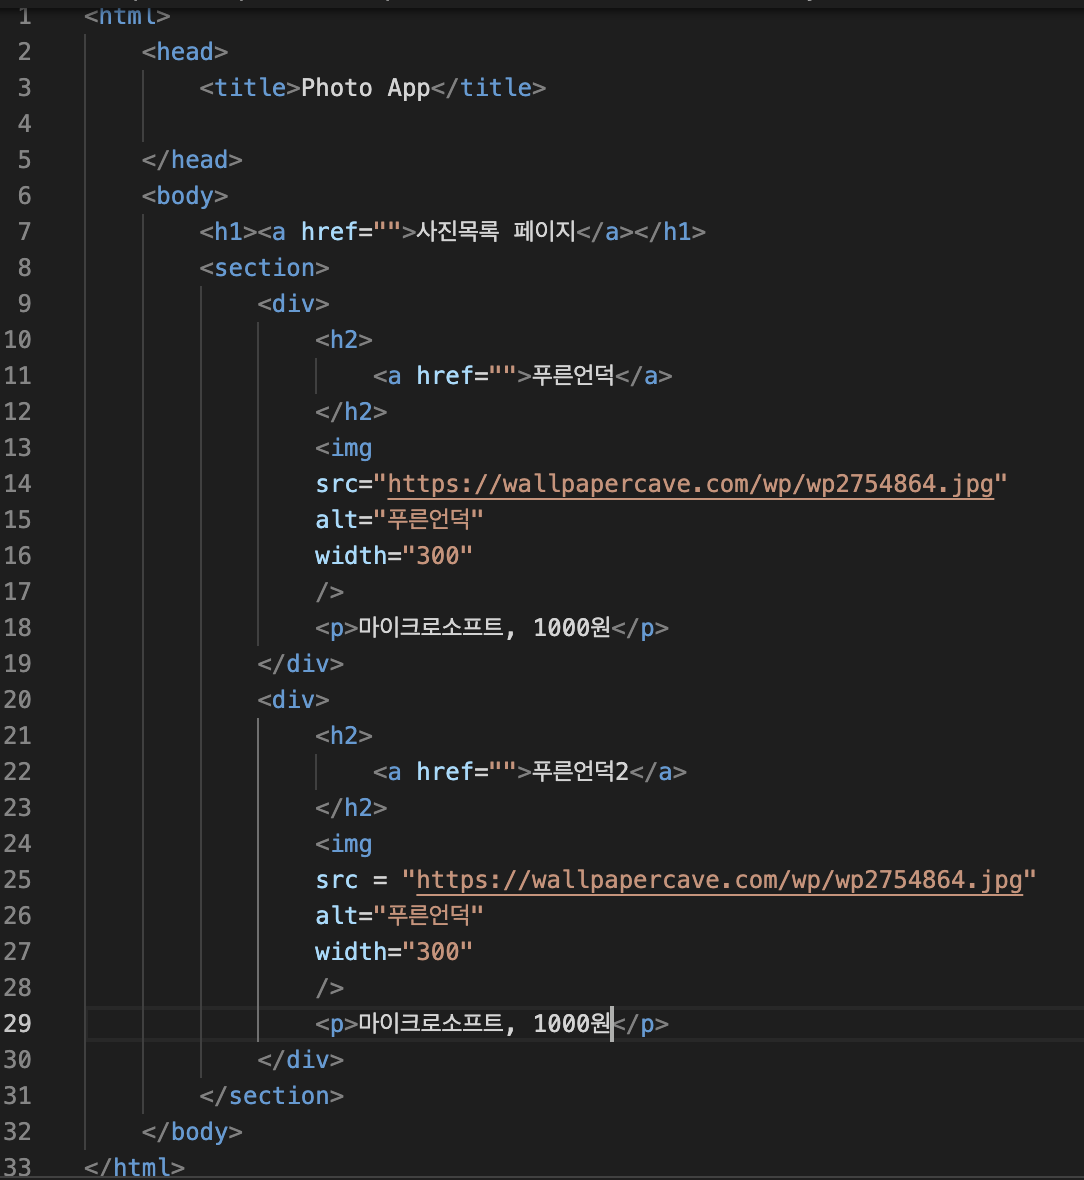Click the 'src =' attribute on line 25
Screen dimensions: 1084x1180
352,880
